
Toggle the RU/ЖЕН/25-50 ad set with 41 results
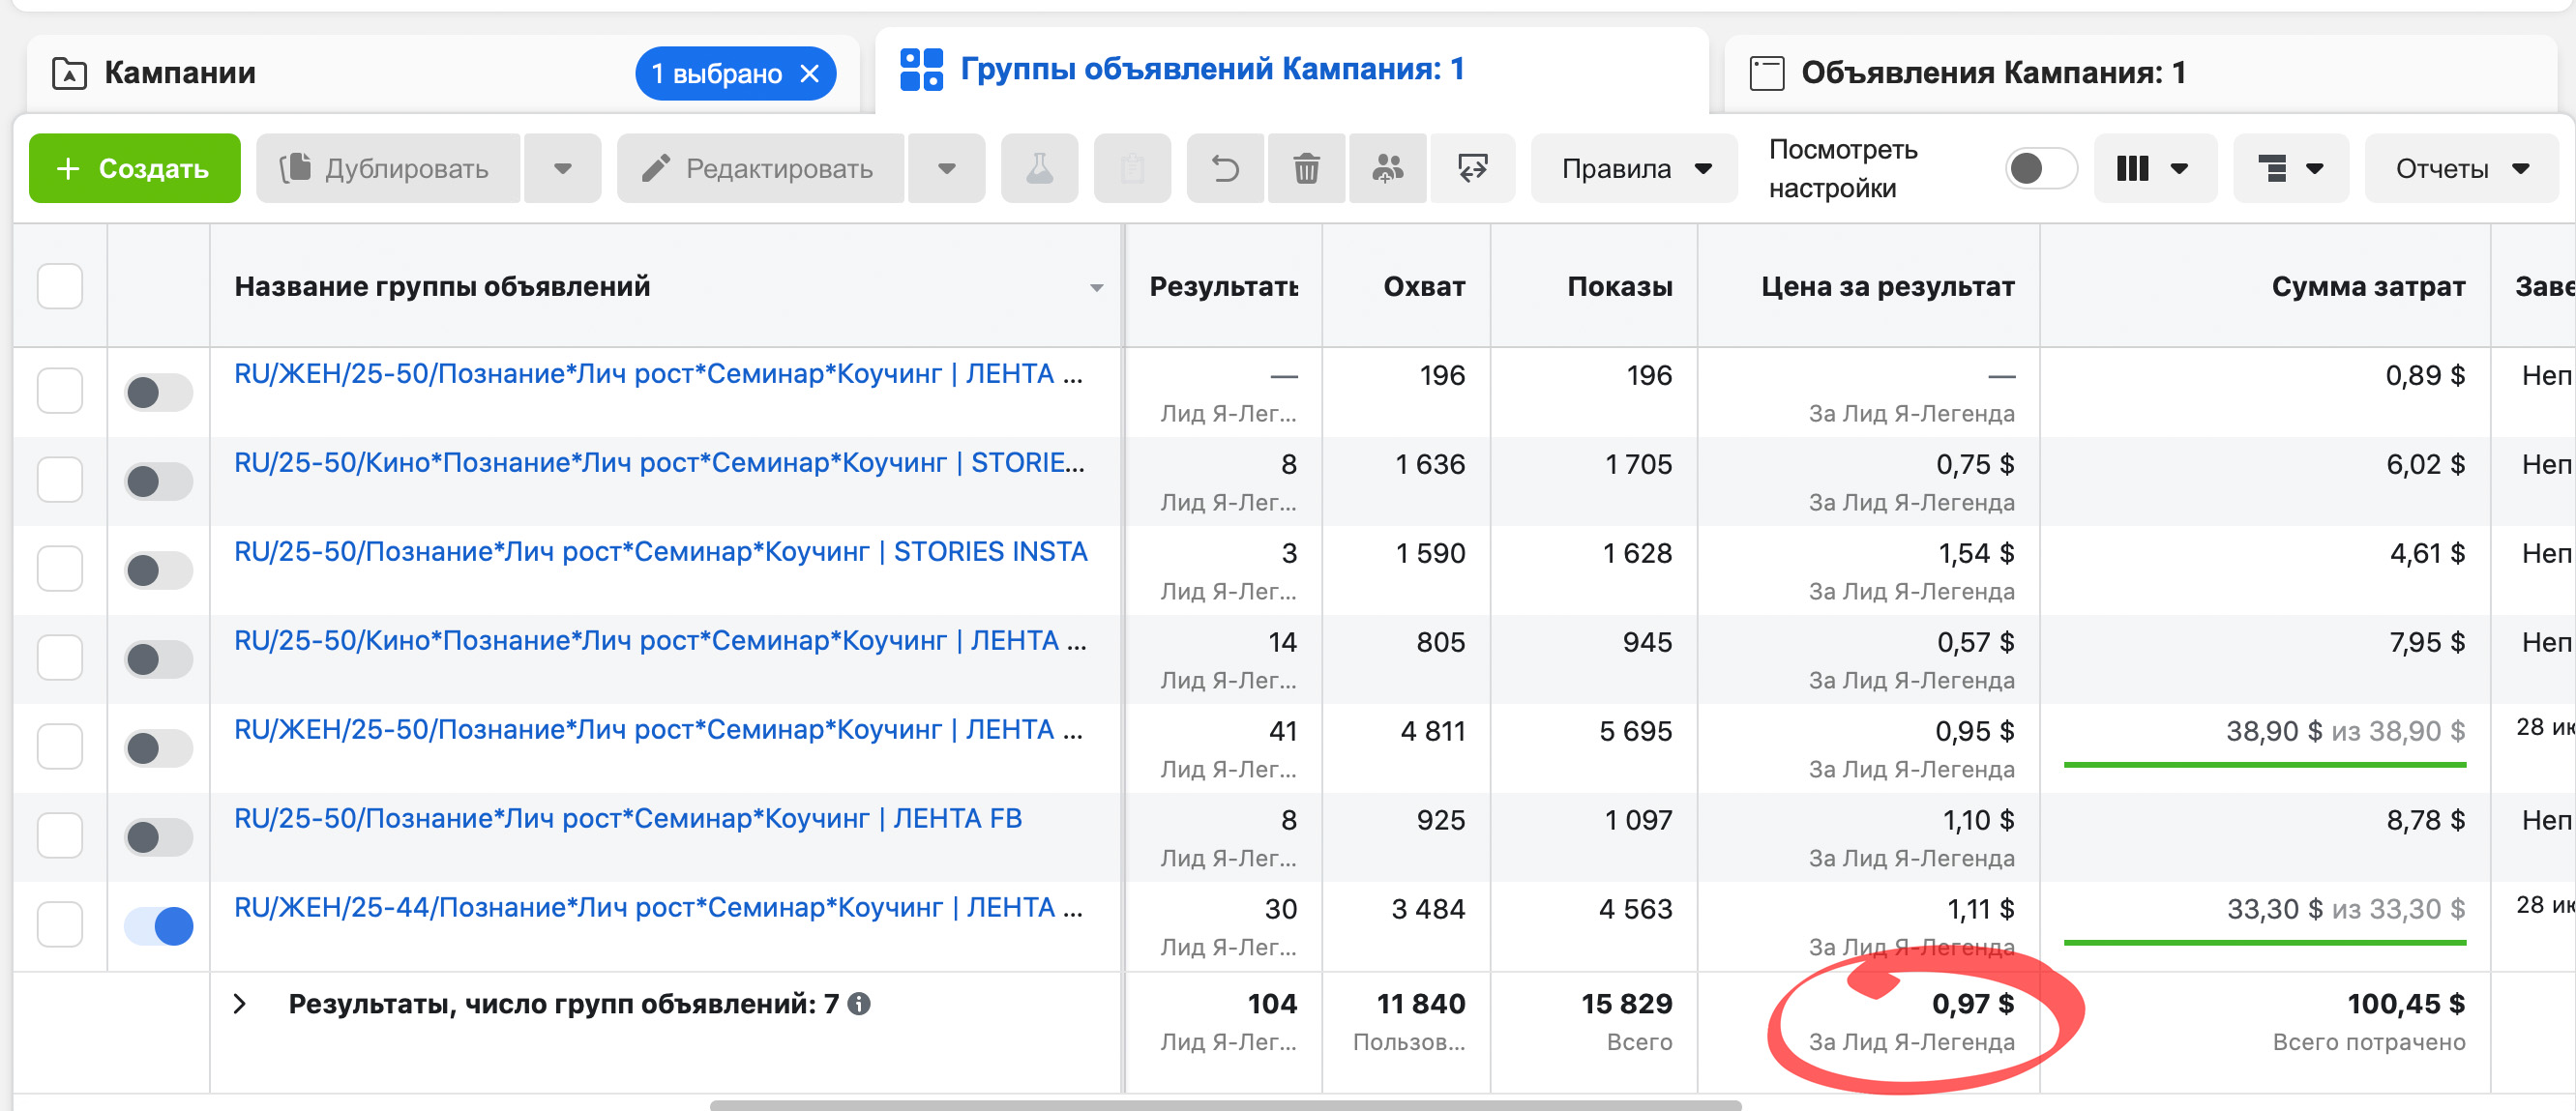click(x=158, y=748)
